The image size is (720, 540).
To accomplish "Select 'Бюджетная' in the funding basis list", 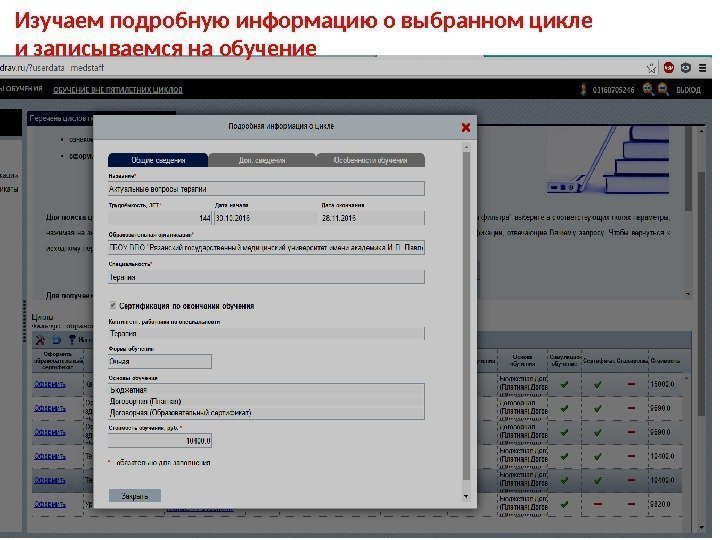I will [266, 390].
